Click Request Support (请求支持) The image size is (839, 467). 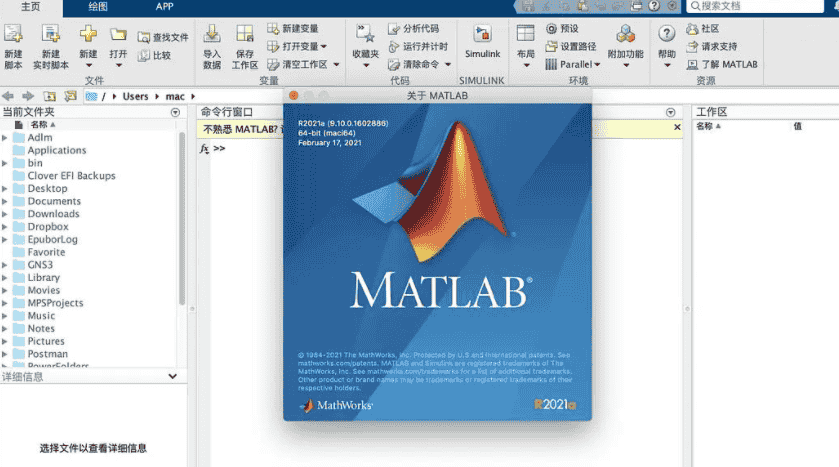tap(712, 47)
